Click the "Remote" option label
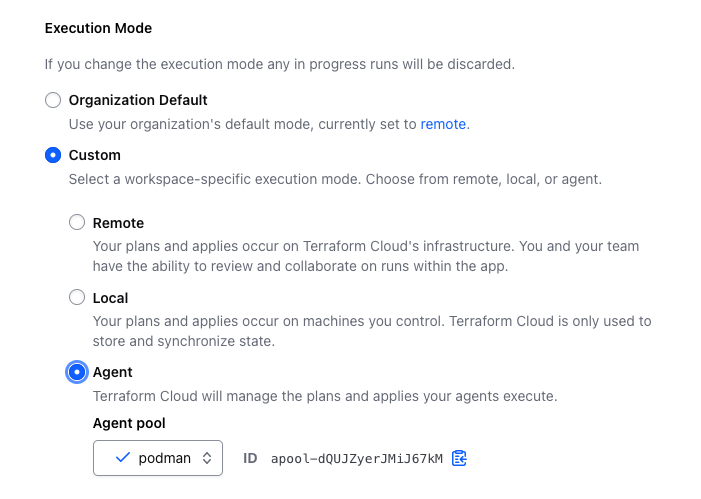This screenshot has width=701, height=499. pyautogui.click(x=118, y=223)
